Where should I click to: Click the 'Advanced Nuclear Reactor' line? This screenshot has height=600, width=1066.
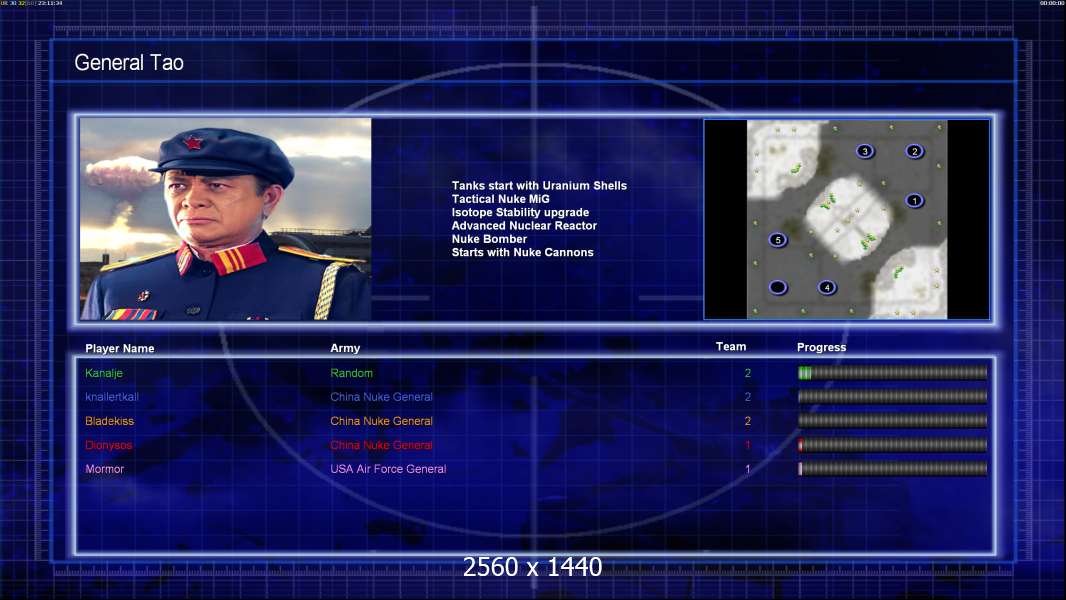[x=524, y=226]
